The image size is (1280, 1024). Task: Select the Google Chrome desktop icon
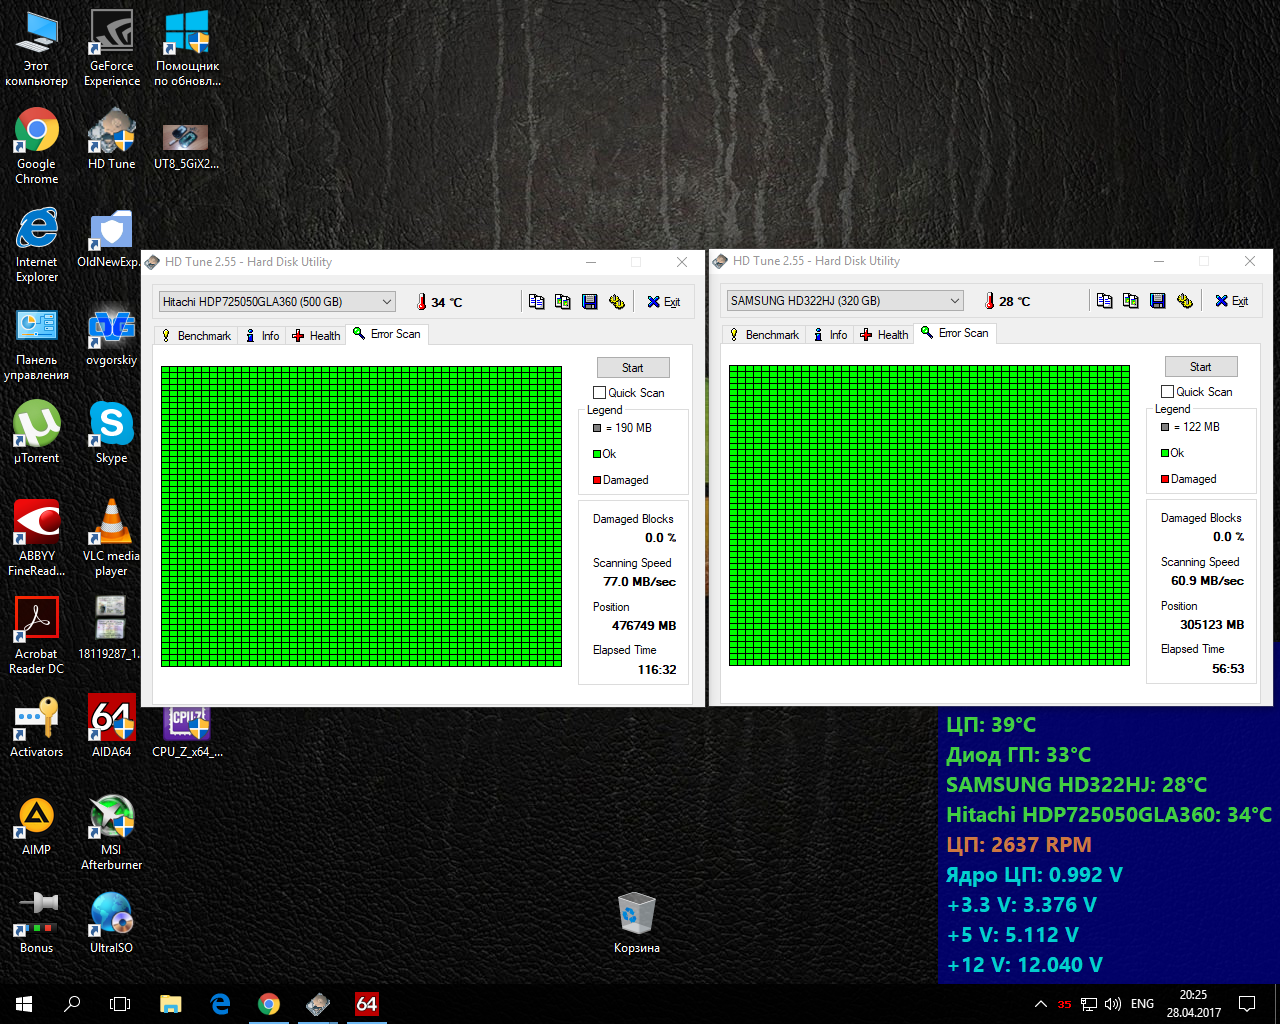[x=37, y=147]
